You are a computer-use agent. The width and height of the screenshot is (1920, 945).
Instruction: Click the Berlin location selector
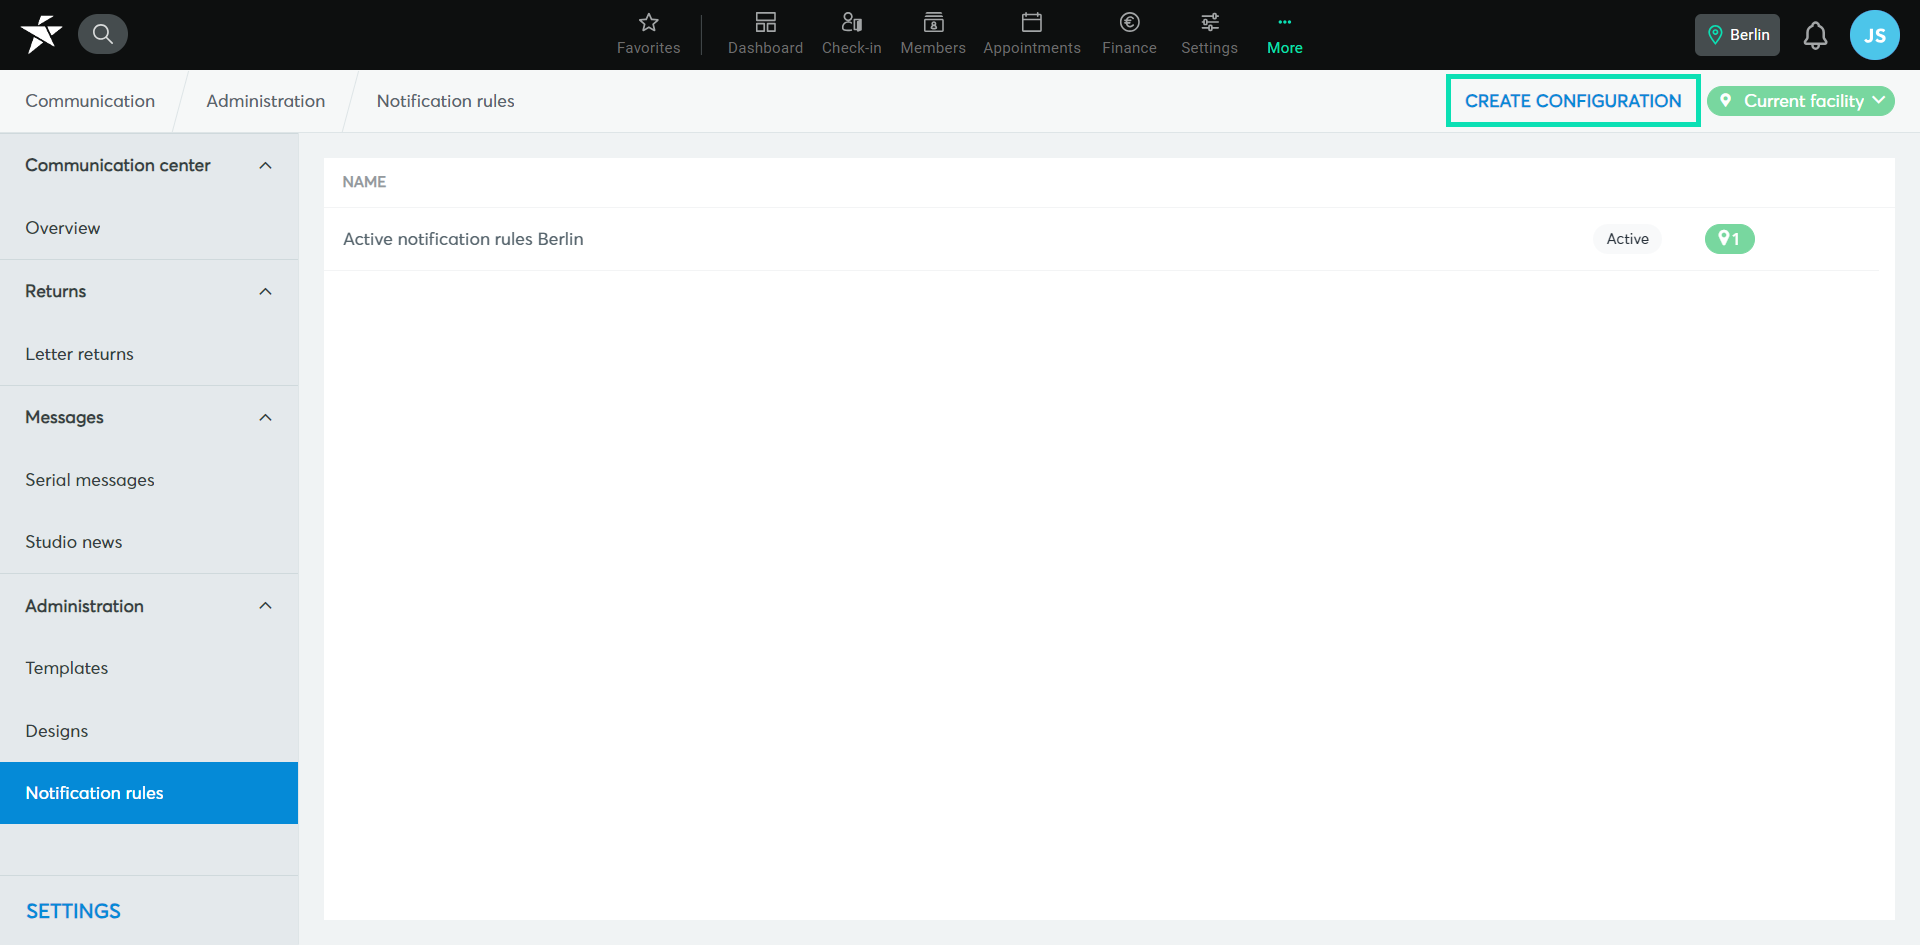[1737, 35]
